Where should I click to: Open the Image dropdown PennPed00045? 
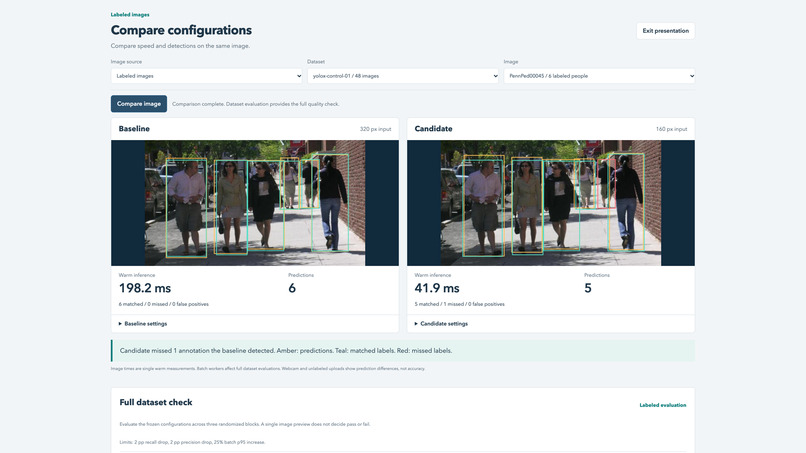click(x=599, y=76)
